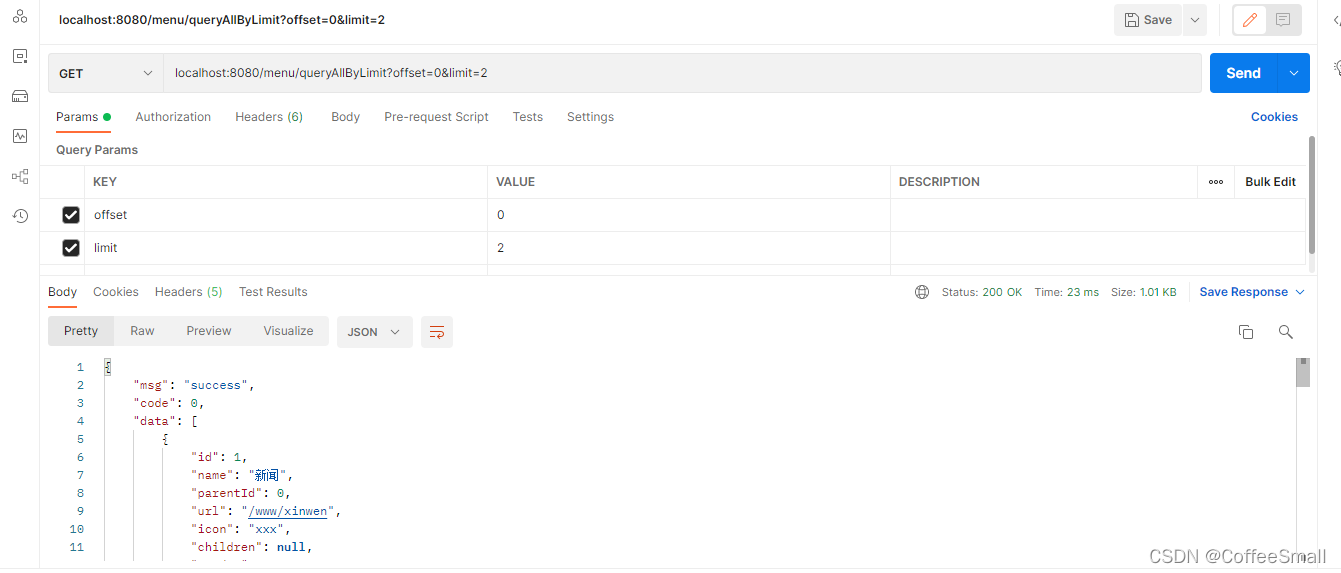
Task: Open the Settings tab
Action: (590, 117)
